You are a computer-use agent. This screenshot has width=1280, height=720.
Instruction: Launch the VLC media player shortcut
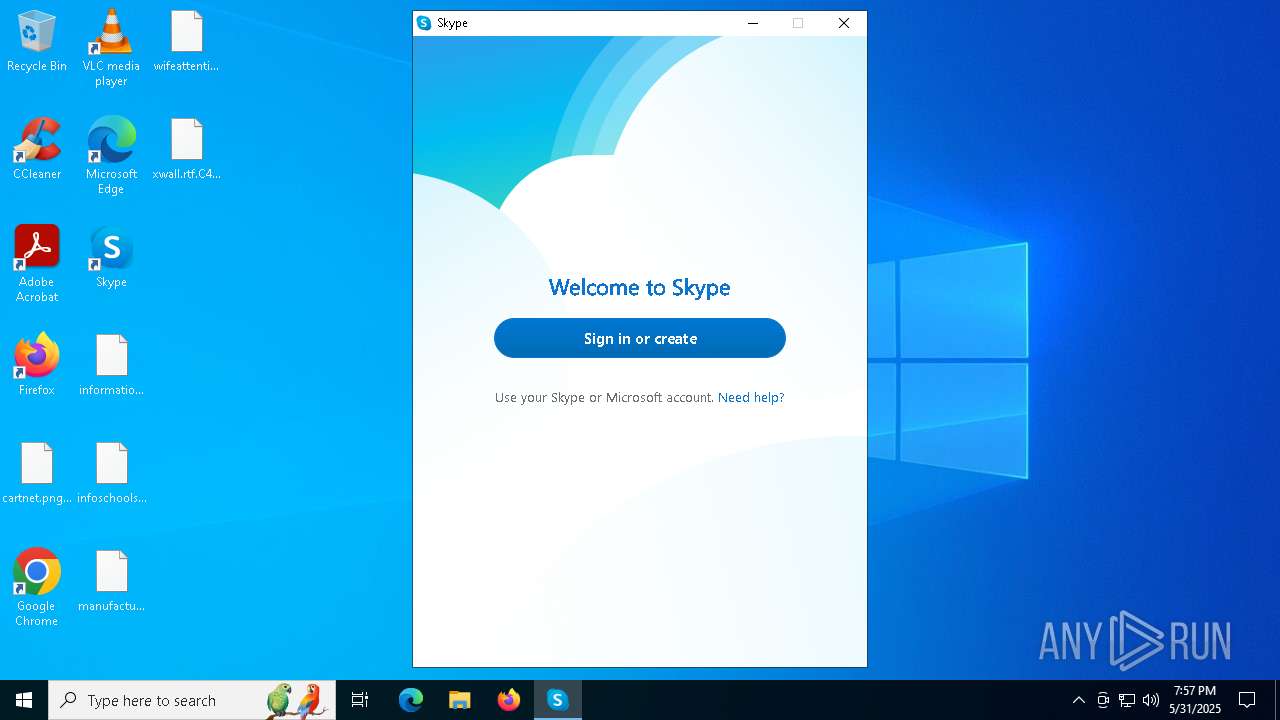(x=111, y=48)
